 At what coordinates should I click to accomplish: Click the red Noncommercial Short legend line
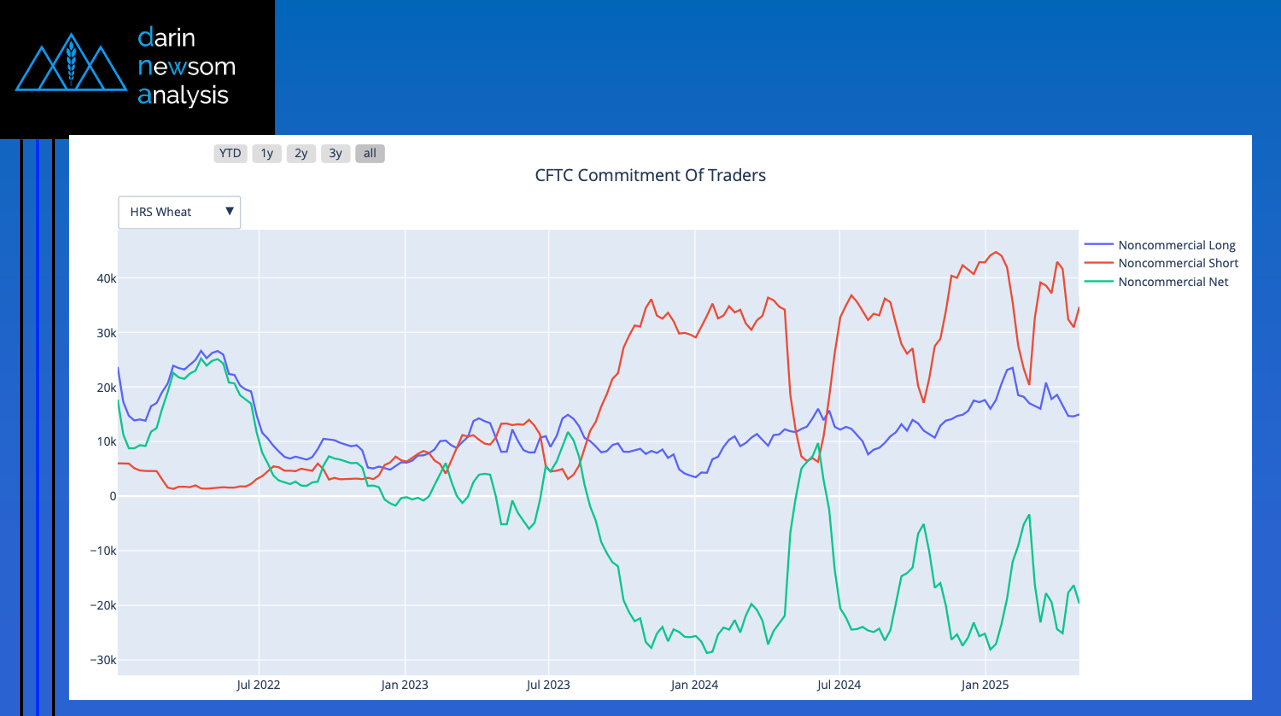[x=1099, y=263]
